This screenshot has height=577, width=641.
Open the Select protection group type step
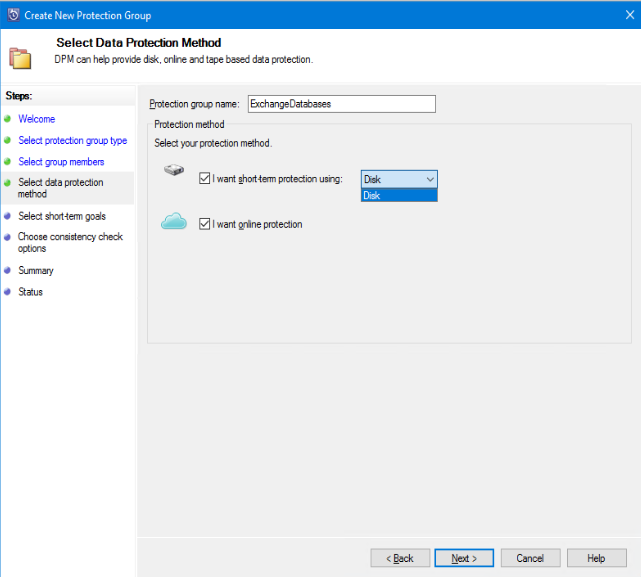pyautogui.click(x=73, y=140)
